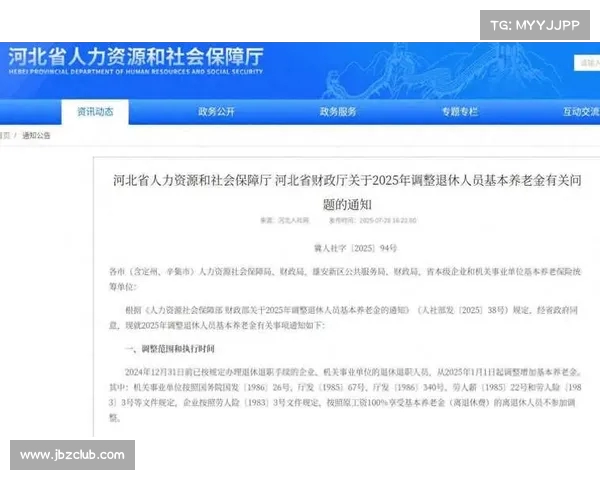Click the source label 河北人社网
The width and height of the screenshot is (600, 480).
point(285,220)
